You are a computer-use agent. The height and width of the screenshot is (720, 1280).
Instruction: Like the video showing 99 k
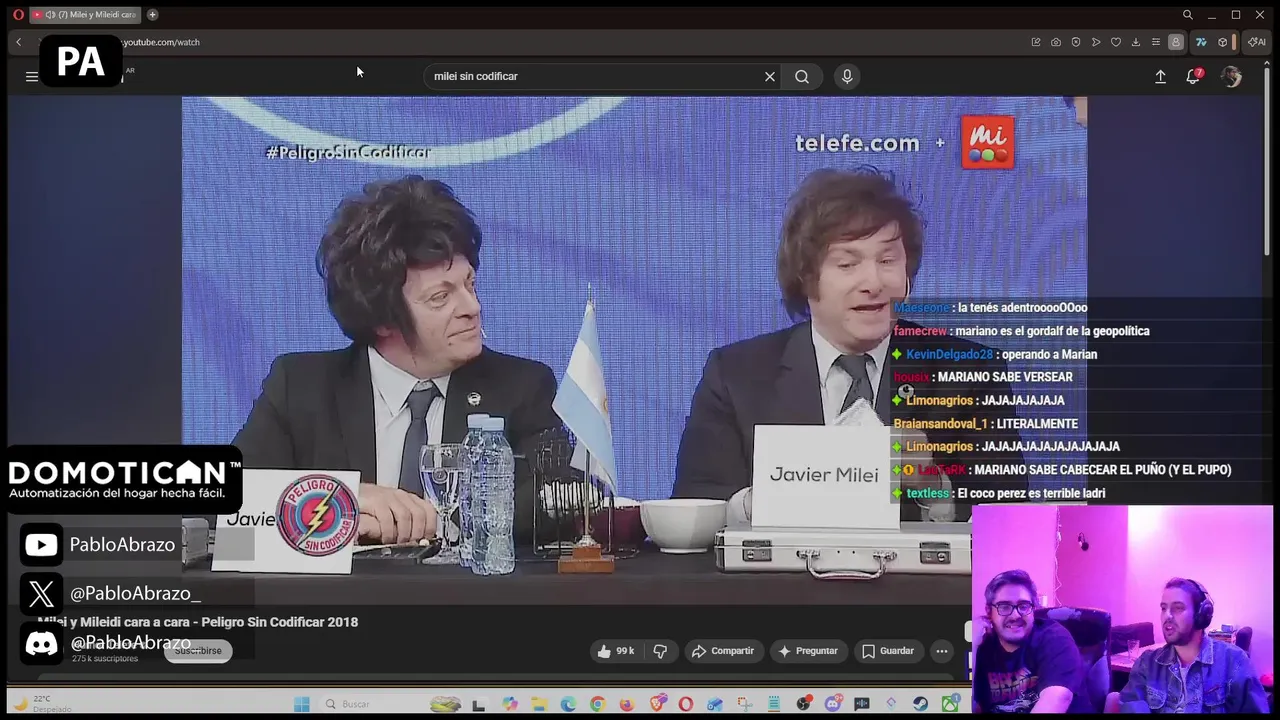pos(616,651)
